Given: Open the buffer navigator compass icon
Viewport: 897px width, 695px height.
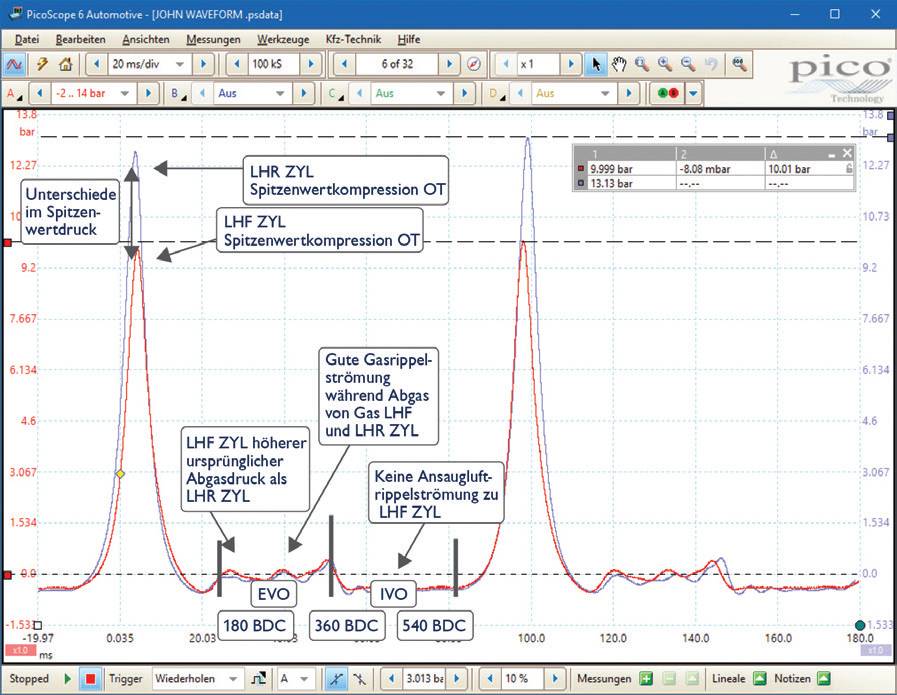Looking at the screenshot, I should point(474,64).
